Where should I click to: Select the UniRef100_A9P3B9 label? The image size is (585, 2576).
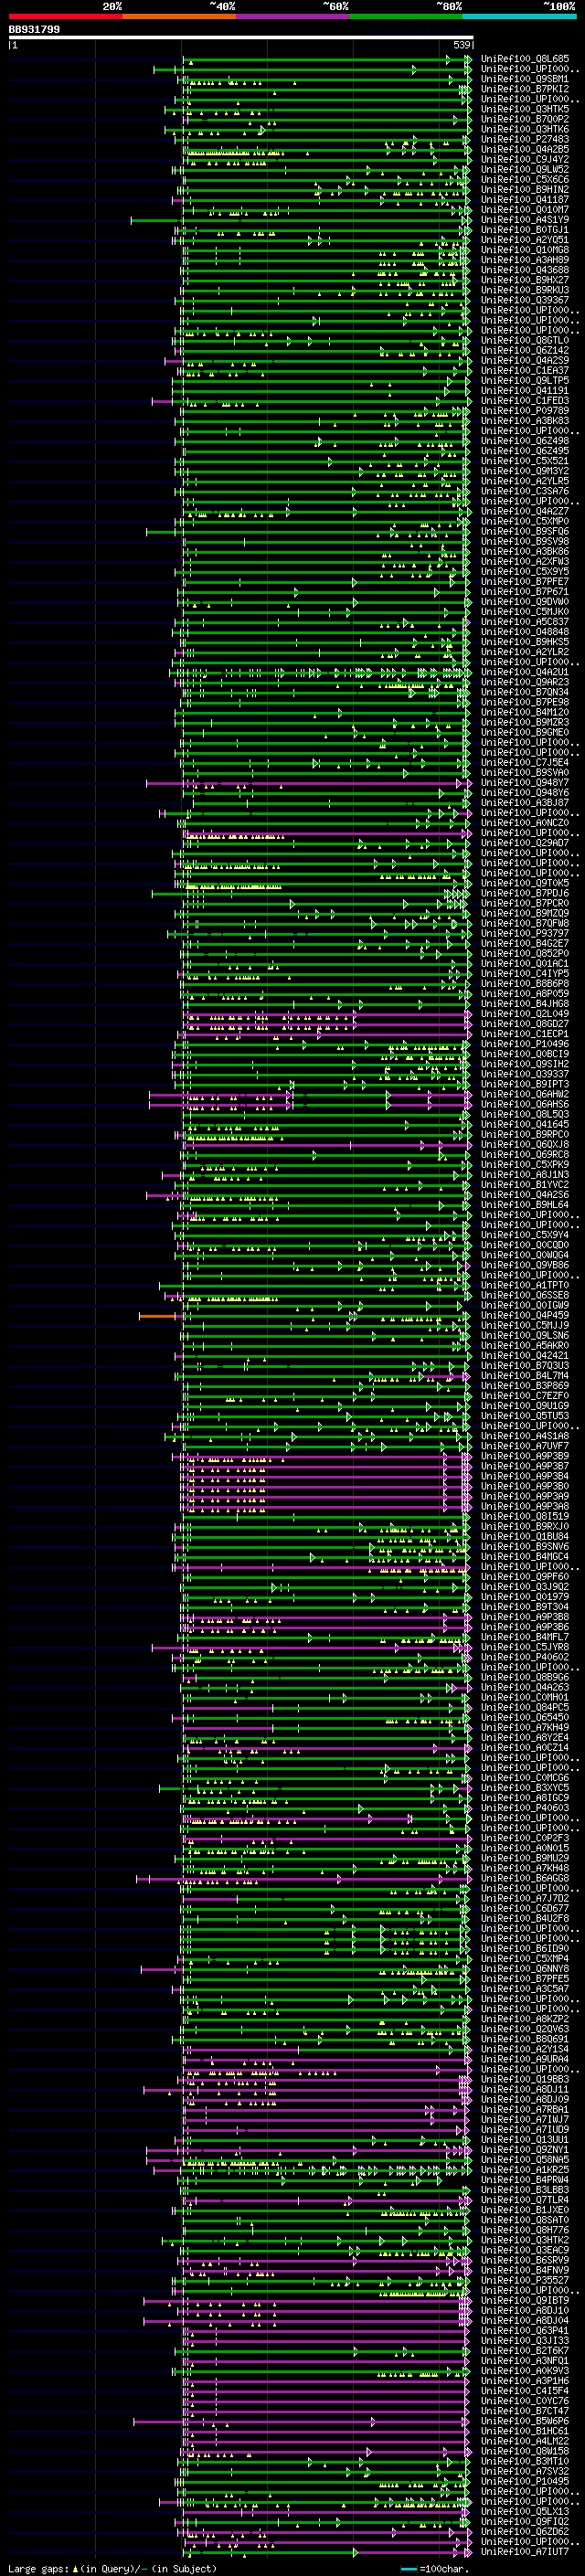coord(525,1457)
